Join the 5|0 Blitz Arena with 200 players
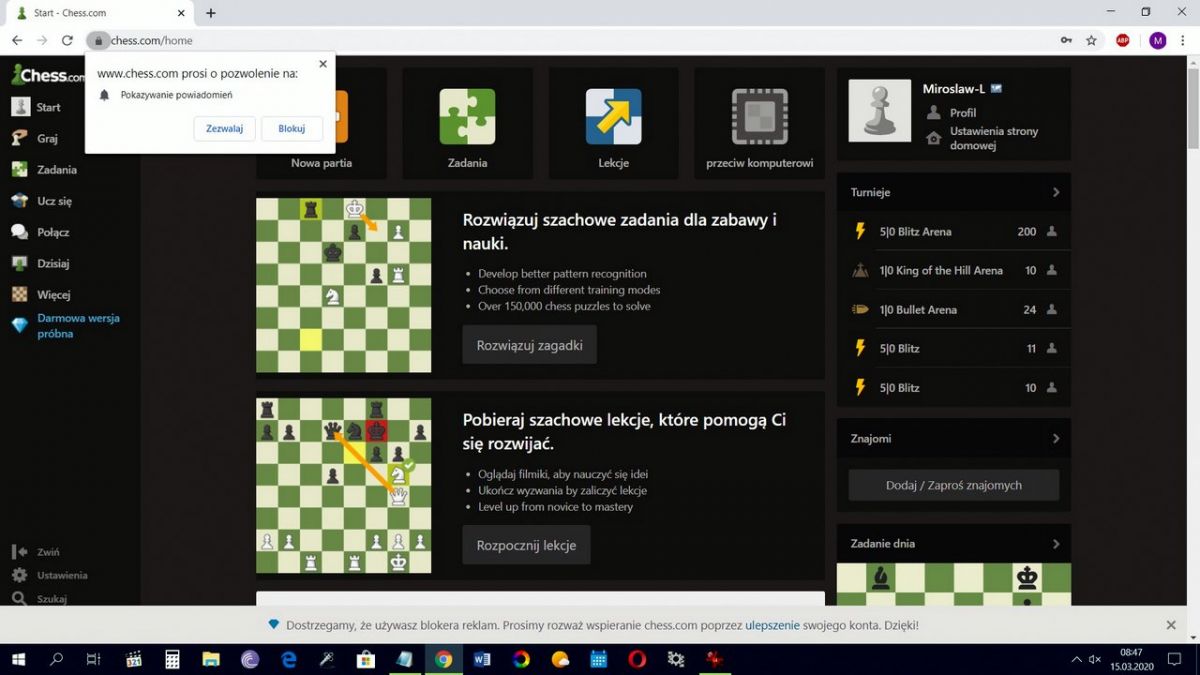This screenshot has width=1200, height=675. 954,231
